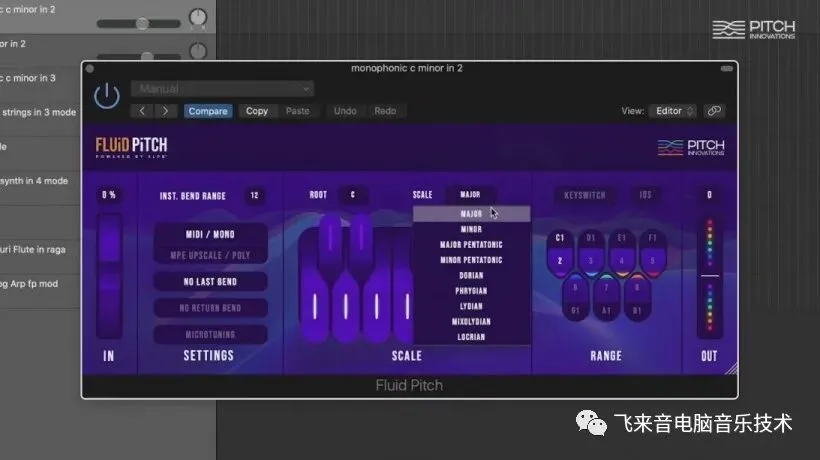Viewport: 820px width, 460px height.
Task: Click the second black key in scale keyboard
Action: point(361,243)
